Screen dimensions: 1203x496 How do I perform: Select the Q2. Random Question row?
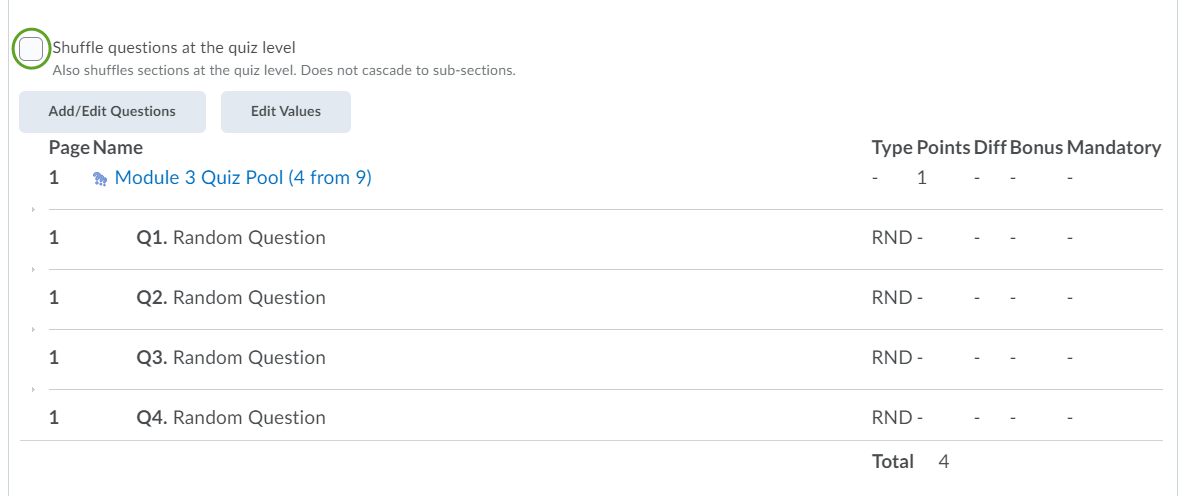(231, 298)
